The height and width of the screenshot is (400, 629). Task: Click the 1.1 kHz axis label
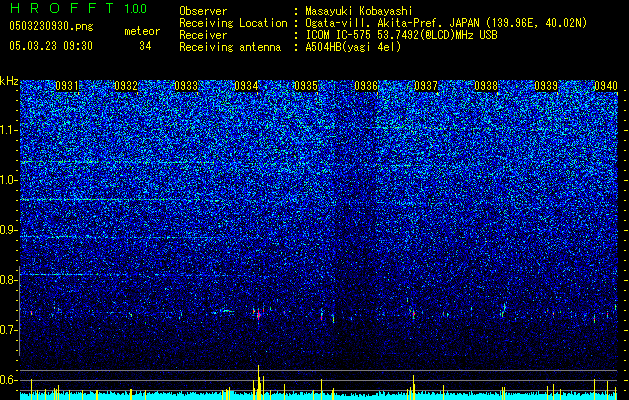pyautogui.click(x=9, y=130)
